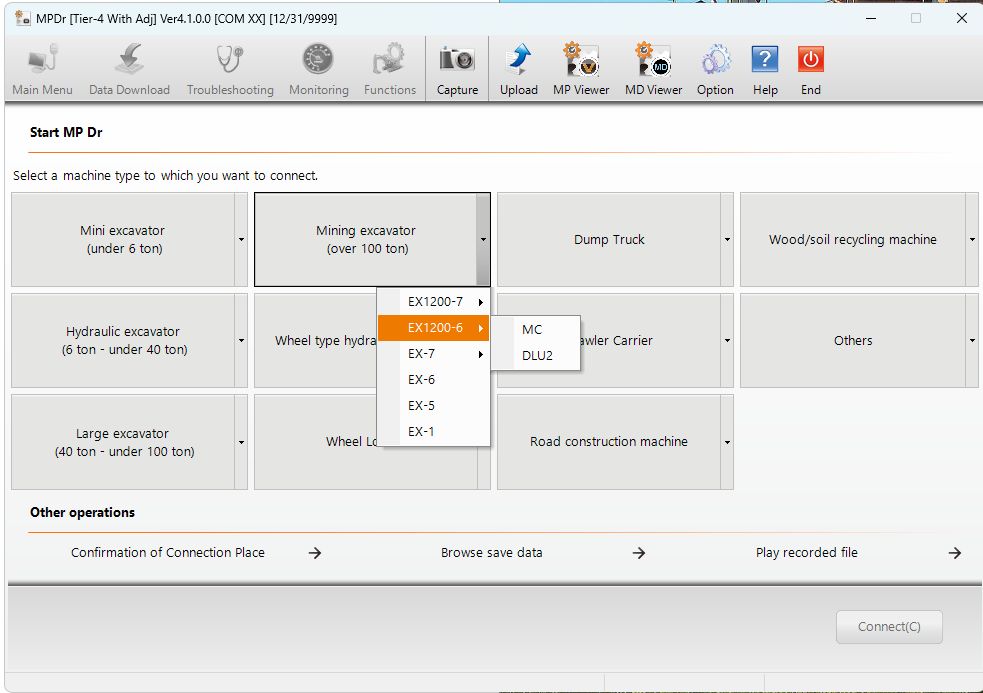
Task: Click the Confirmation of Connection Place arrow
Action: pos(315,553)
